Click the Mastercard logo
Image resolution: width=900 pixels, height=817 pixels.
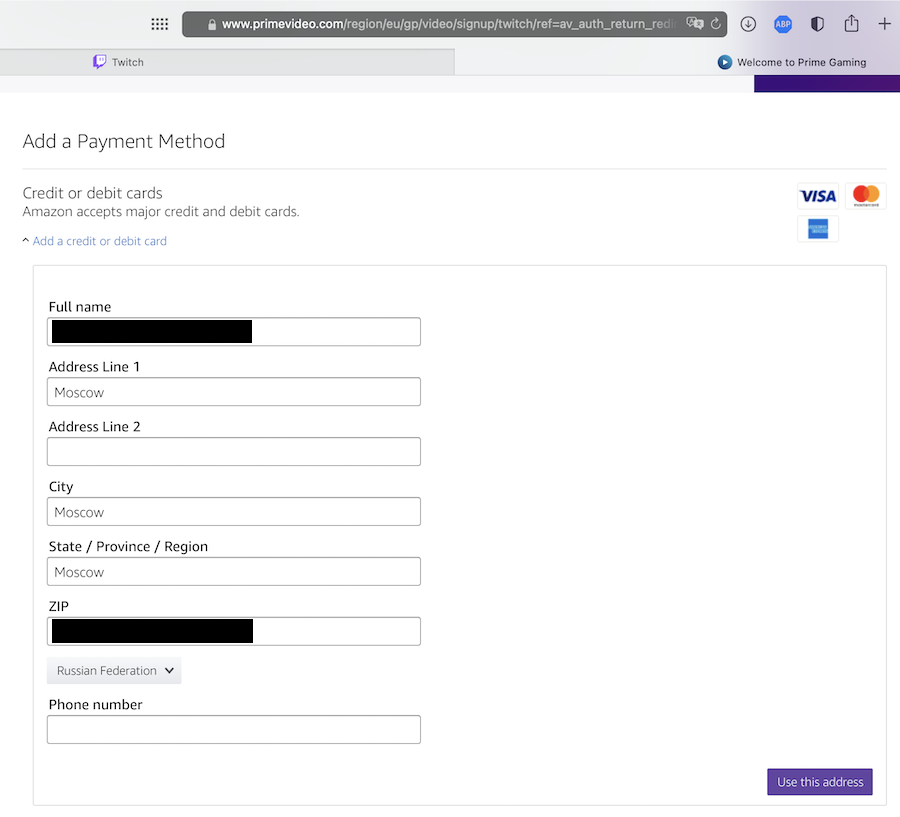[x=866, y=196]
